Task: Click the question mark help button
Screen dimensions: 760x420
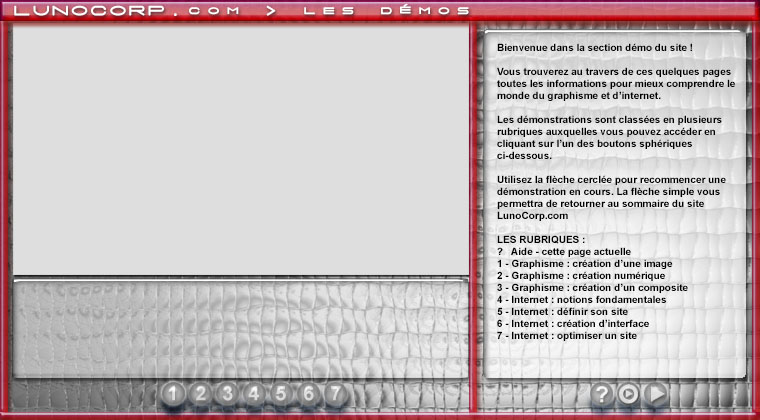Action: tap(602, 394)
